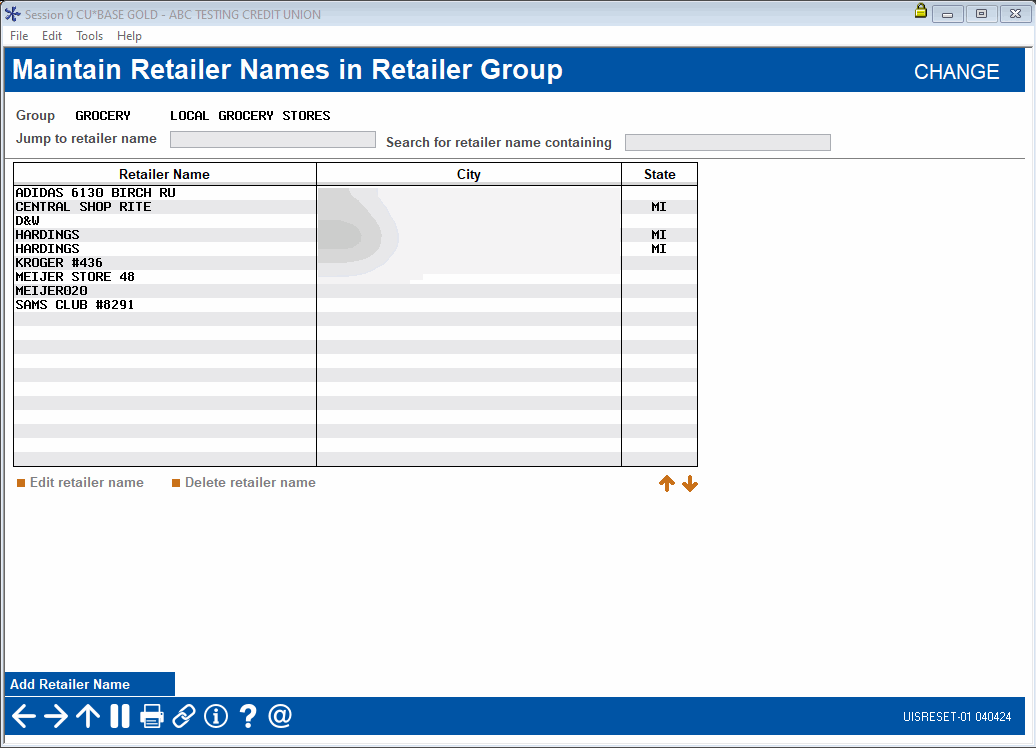Click the City column header
The height and width of the screenshot is (748, 1036).
coord(468,174)
